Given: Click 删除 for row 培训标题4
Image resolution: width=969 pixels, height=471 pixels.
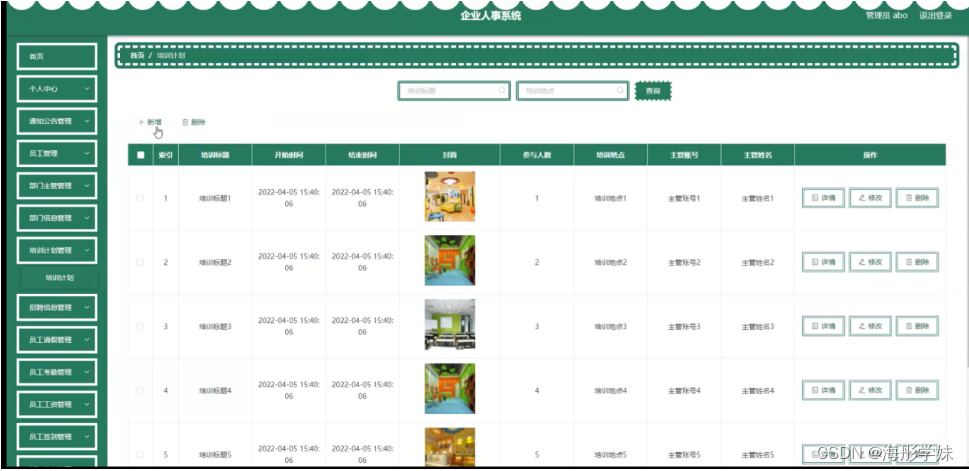Looking at the screenshot, I should click(x=917, y=390).
